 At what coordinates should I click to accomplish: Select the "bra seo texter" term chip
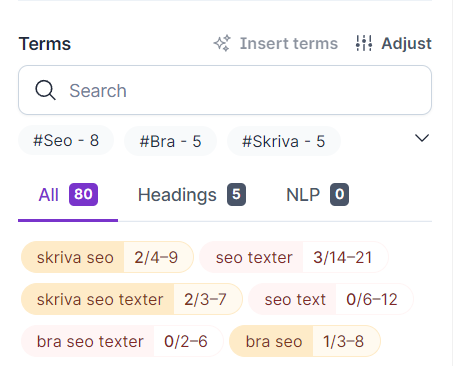tap(122, 341)
